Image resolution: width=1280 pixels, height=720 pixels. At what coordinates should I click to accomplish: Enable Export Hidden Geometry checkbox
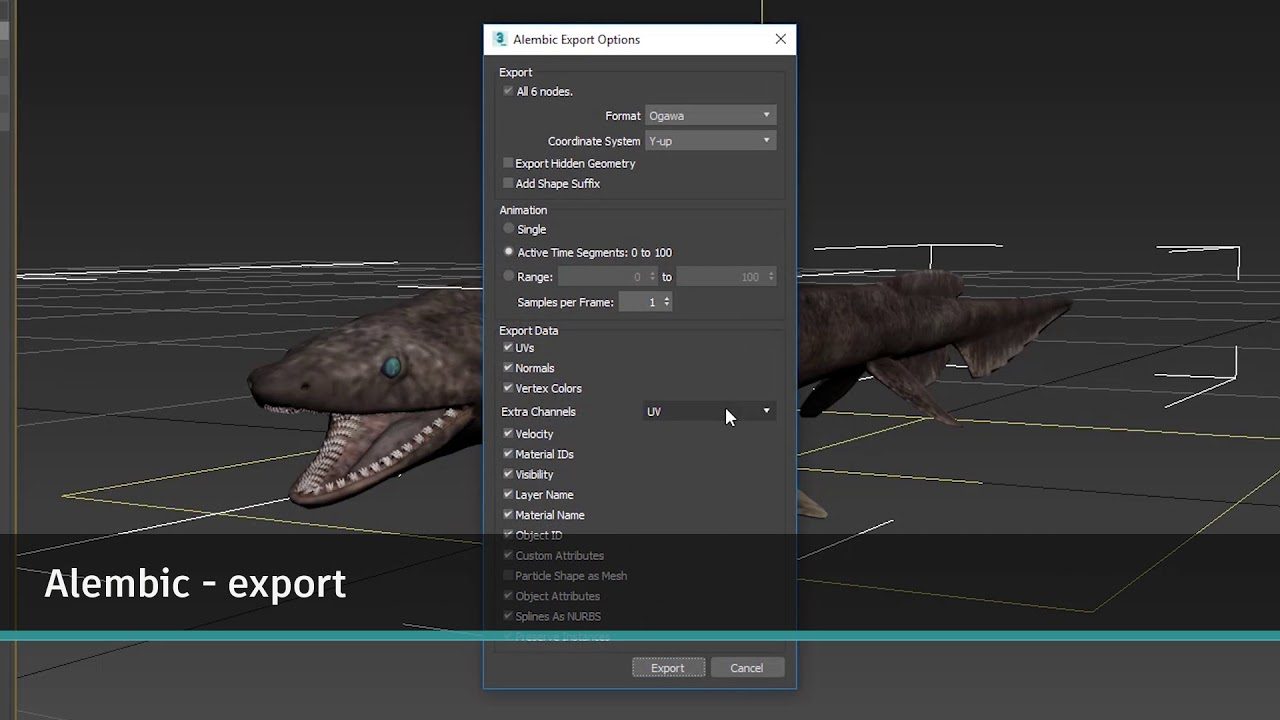coord(508,163)
